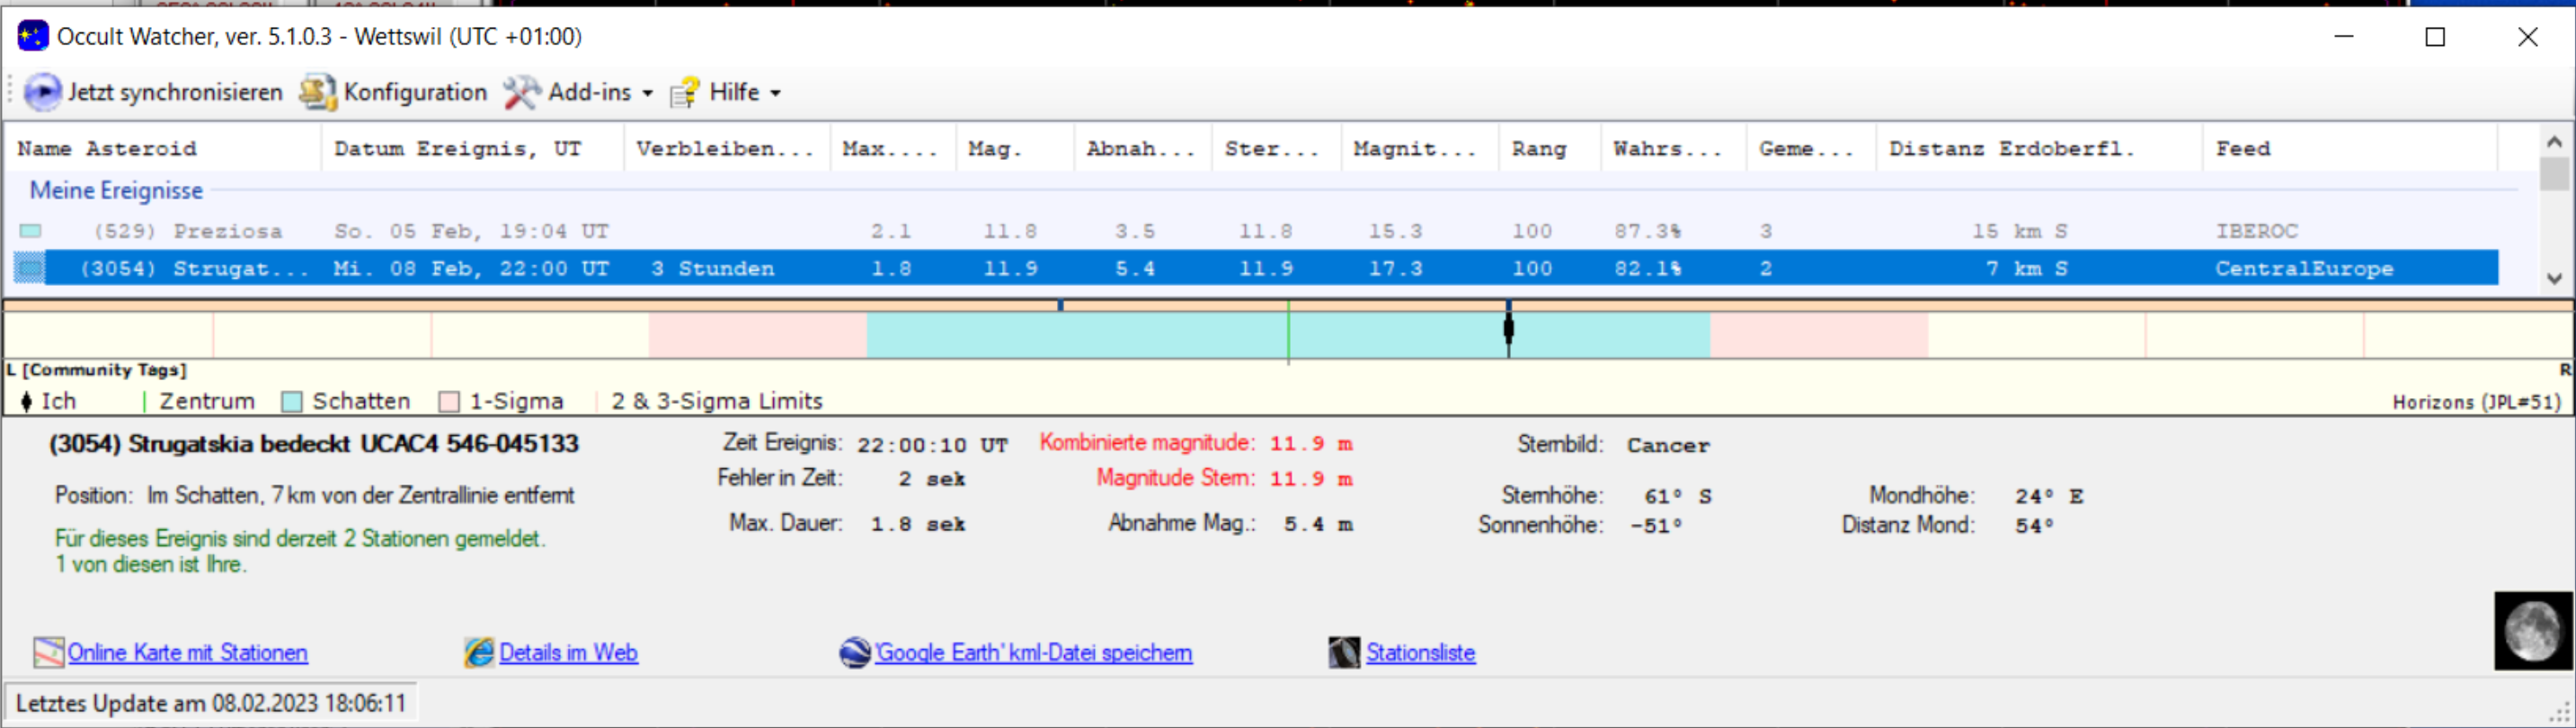Open the Online Karte mit Stationen link
The height and width of the screenshot is (728, 2576).
(x=187, y=652)
